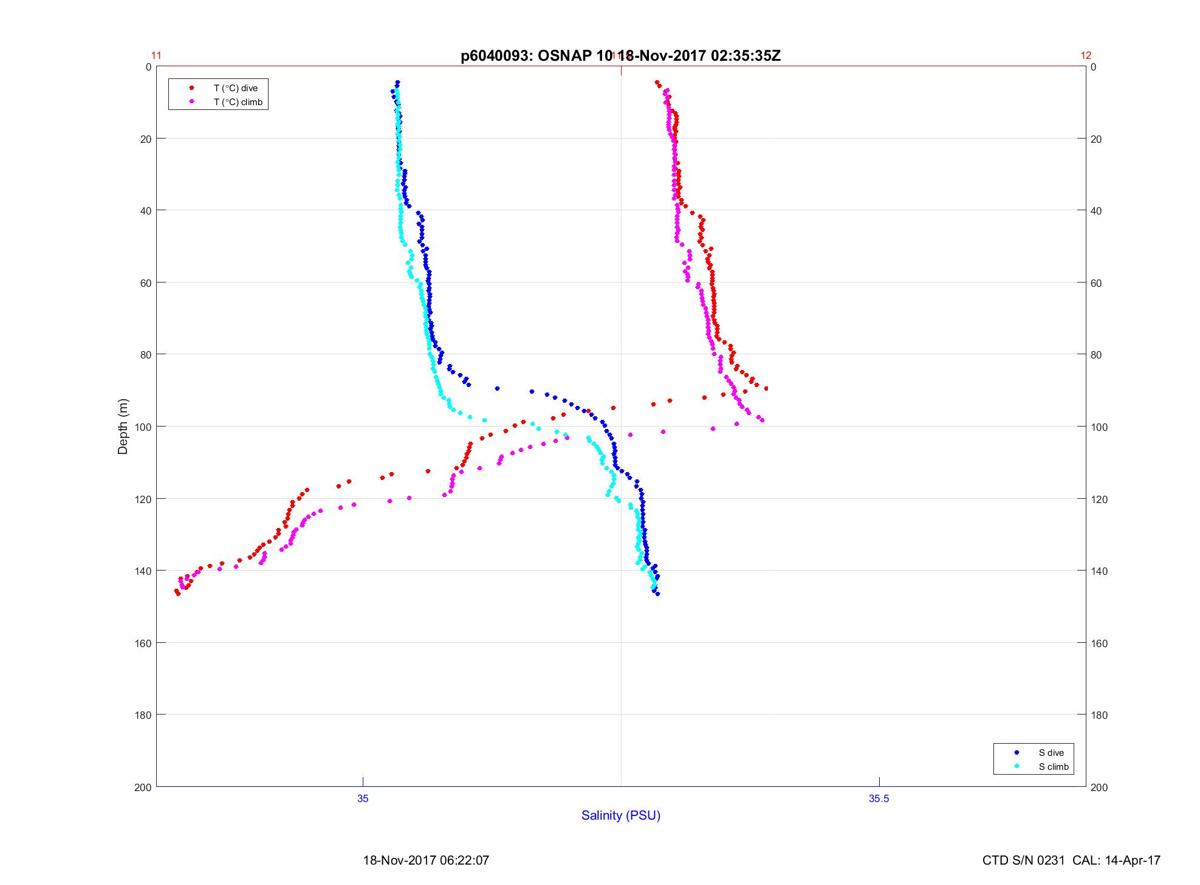1200x885 pixels.
Task: Click the red dive temperature legend marker
Action: pyautogui.click(x=191, y=88)
